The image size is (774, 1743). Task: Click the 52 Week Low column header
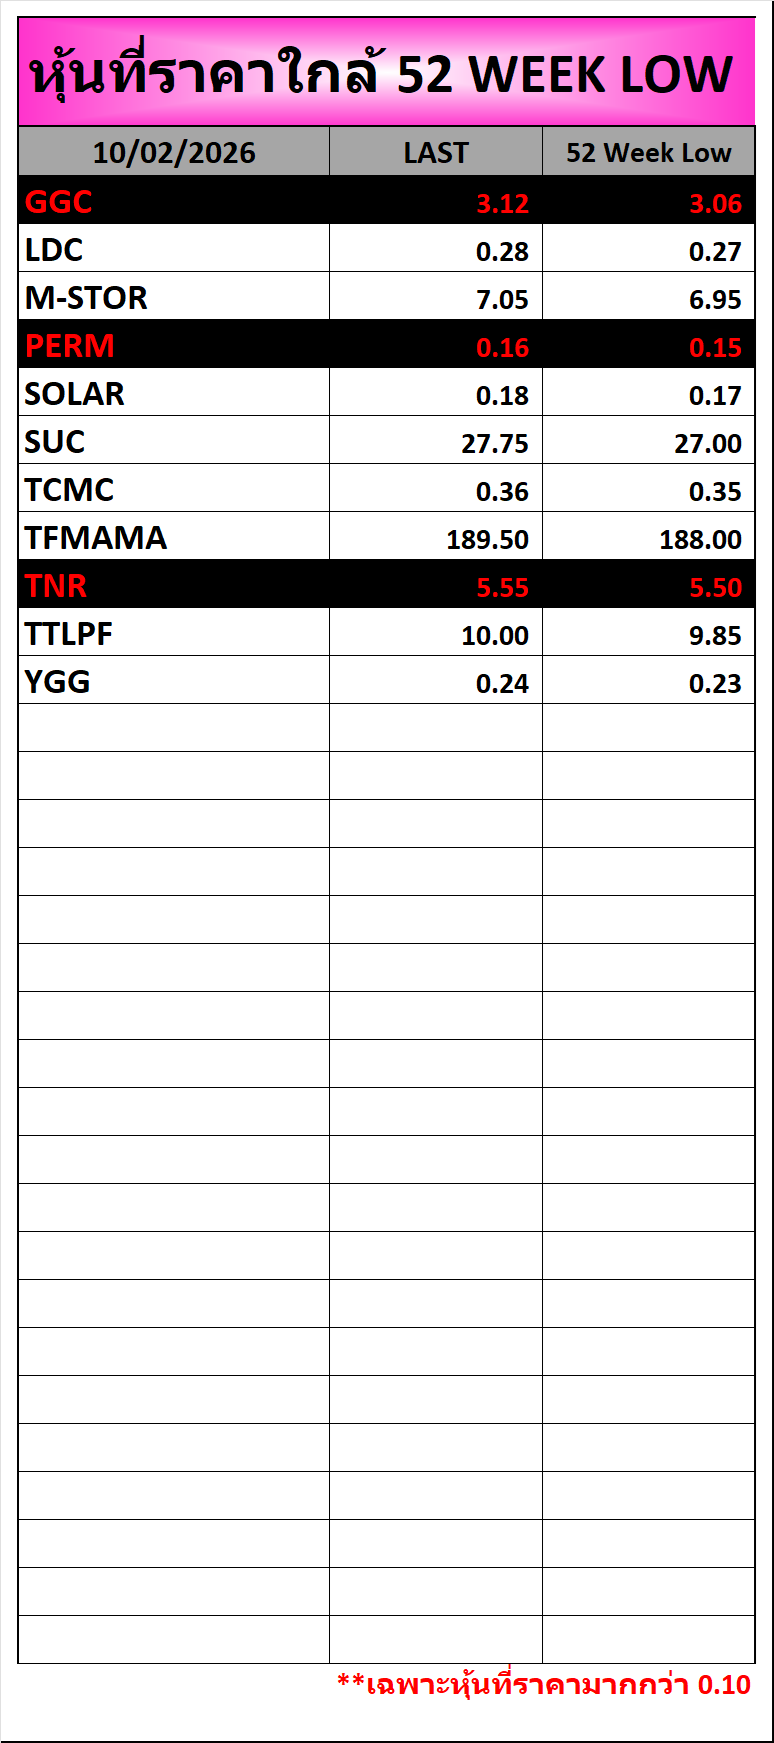[648, 153]
